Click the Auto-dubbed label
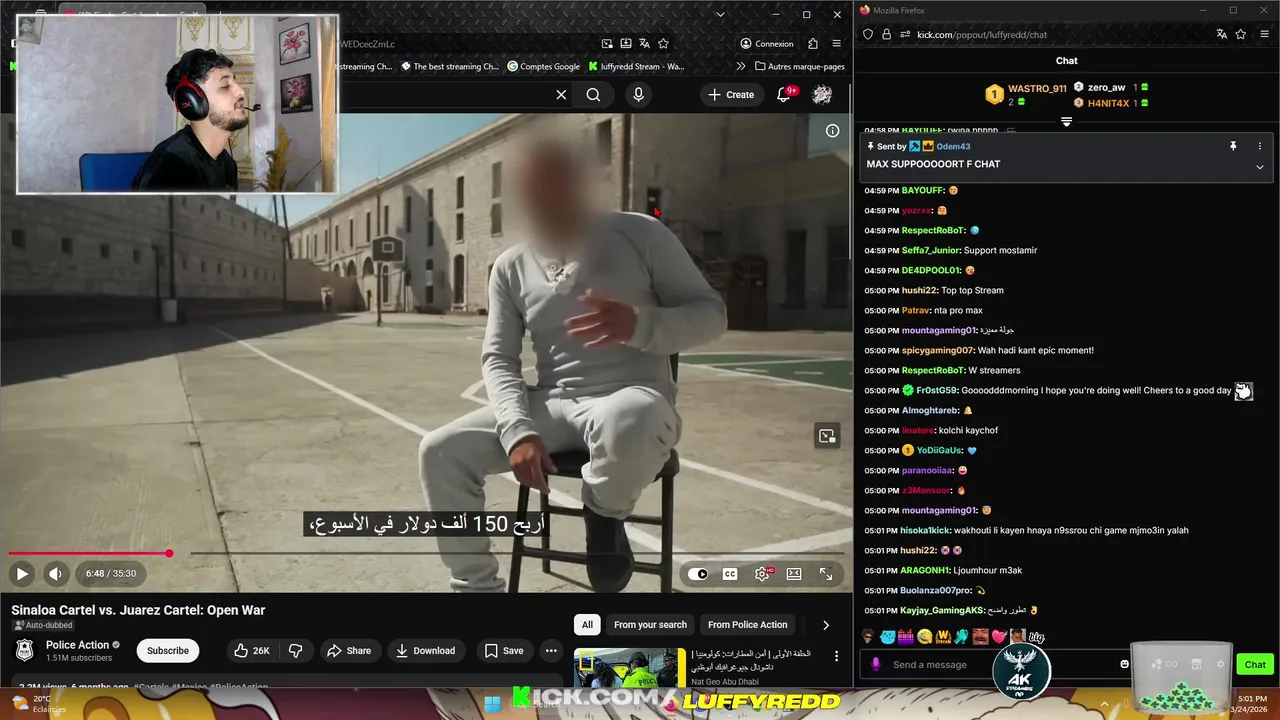Viewport: 1280px width, 720px height. tap(41, 626)
